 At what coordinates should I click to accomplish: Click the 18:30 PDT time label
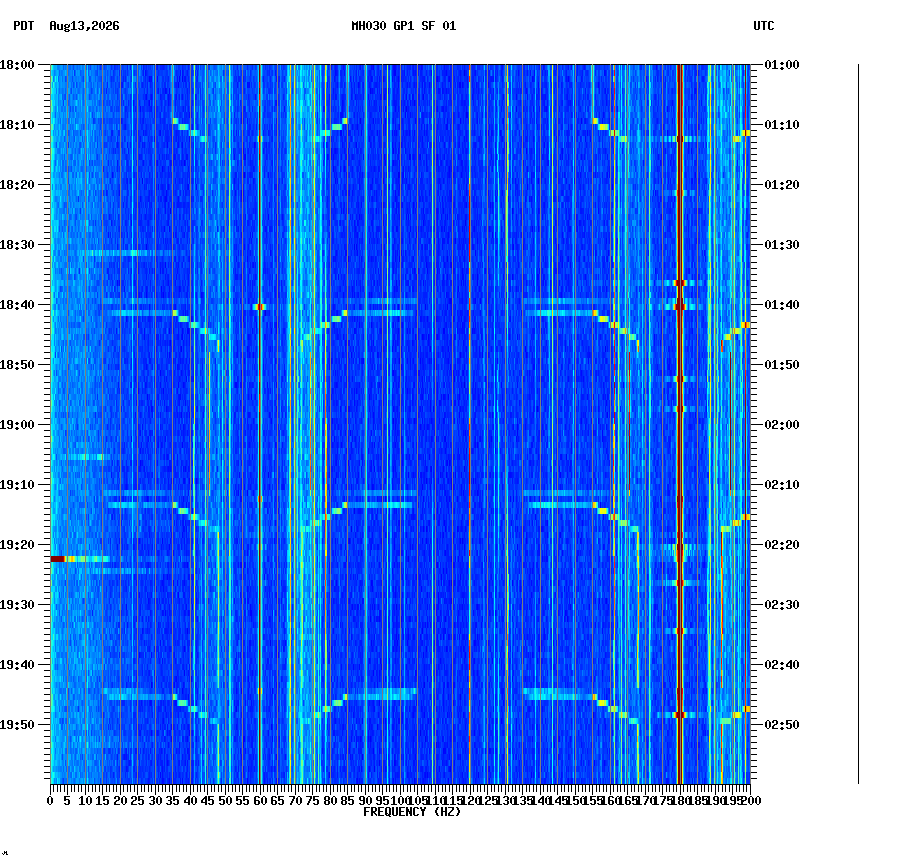(17, 245)
